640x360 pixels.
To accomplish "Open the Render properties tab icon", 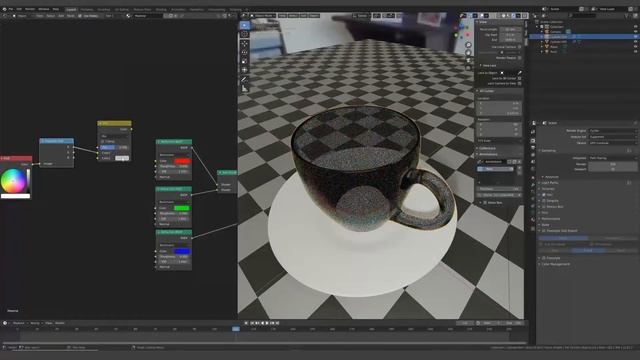I will click(x=533, y=141).
